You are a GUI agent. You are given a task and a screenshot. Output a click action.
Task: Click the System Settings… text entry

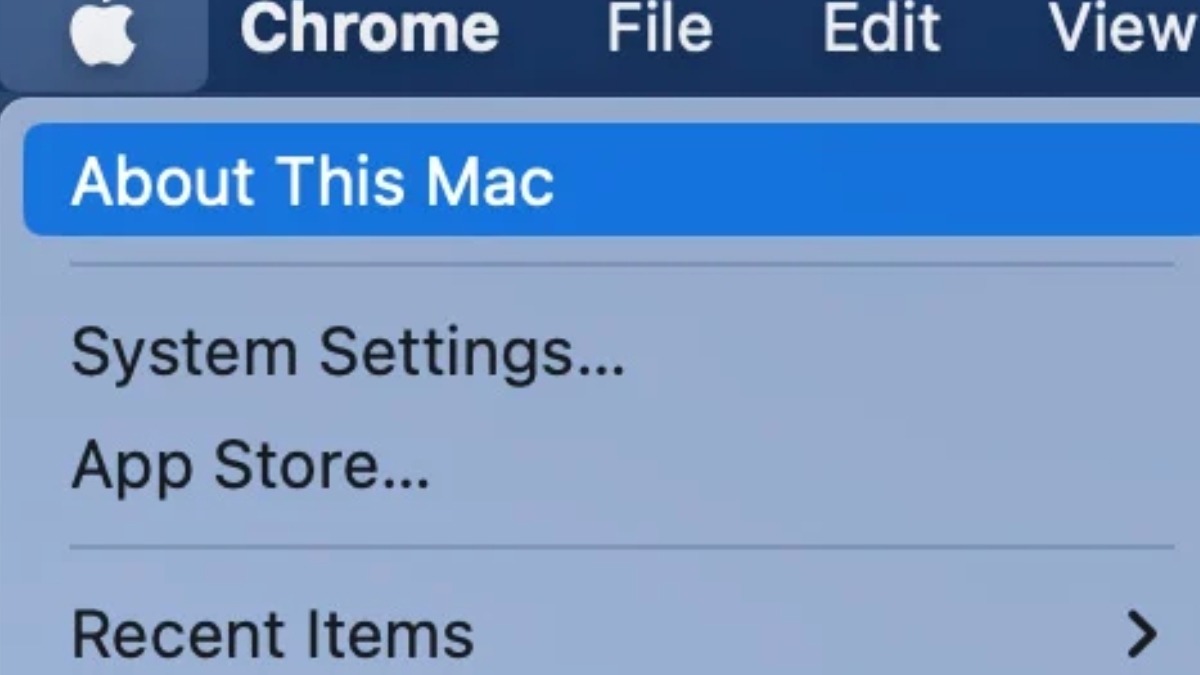click(347, 352)
